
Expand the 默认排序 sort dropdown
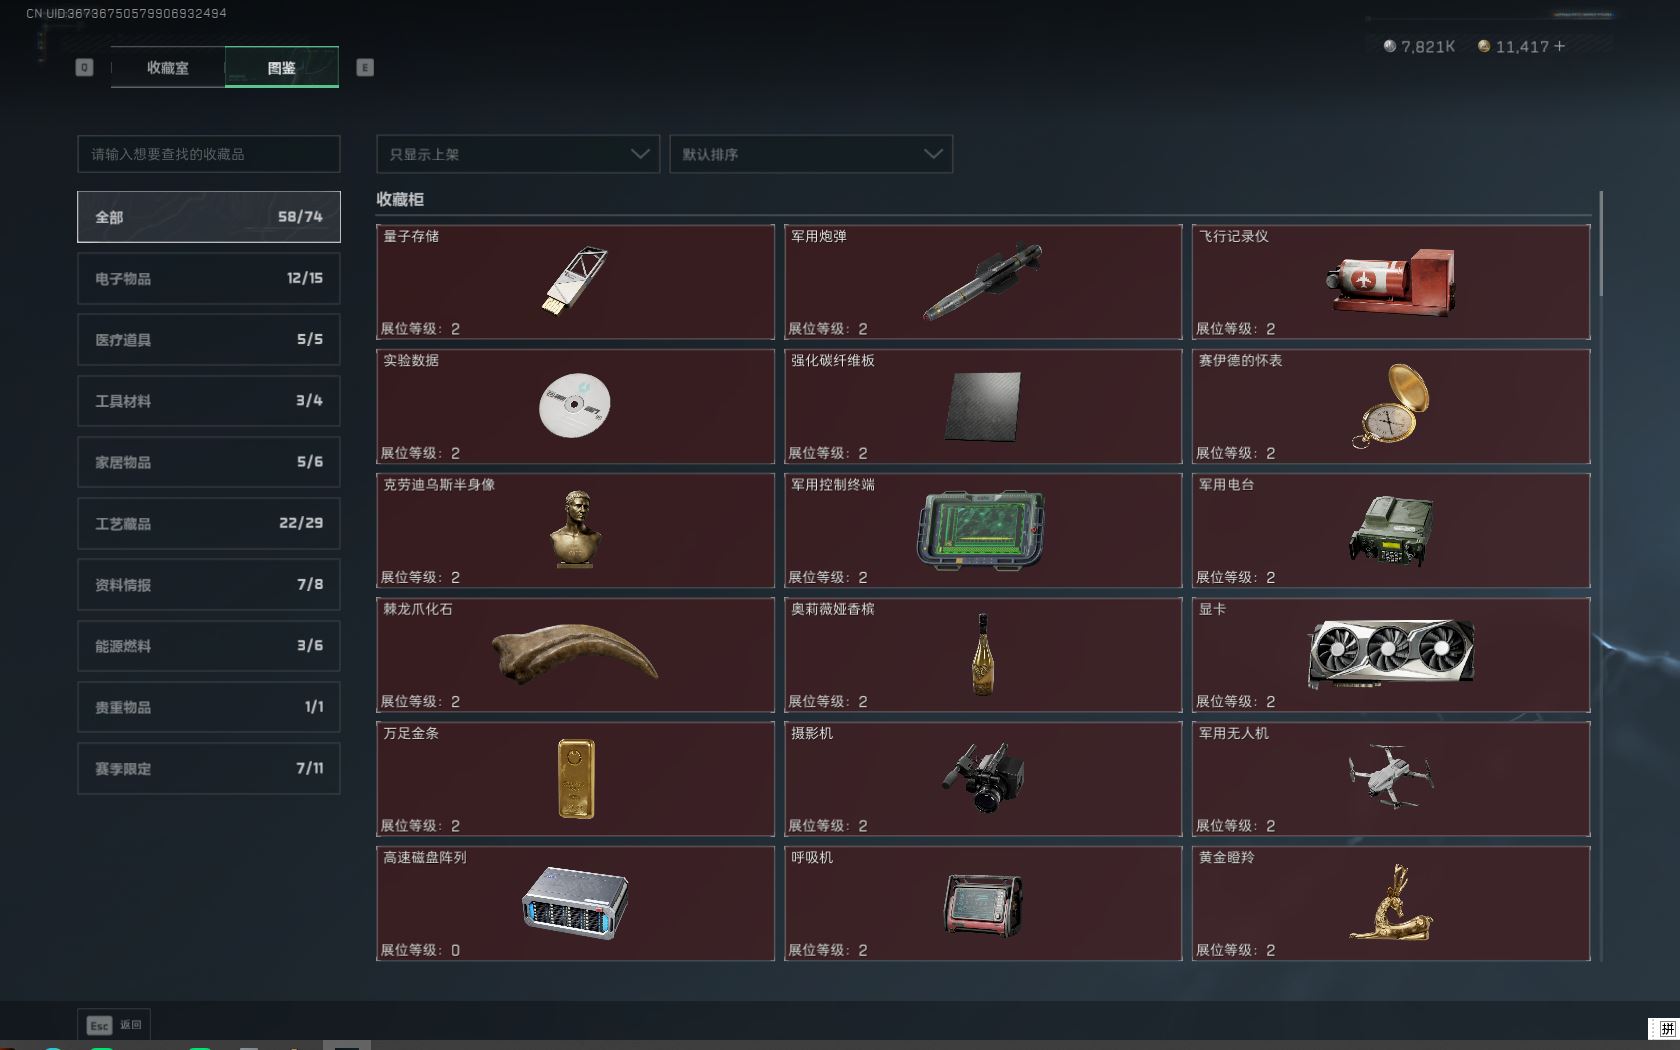point(810,154)
